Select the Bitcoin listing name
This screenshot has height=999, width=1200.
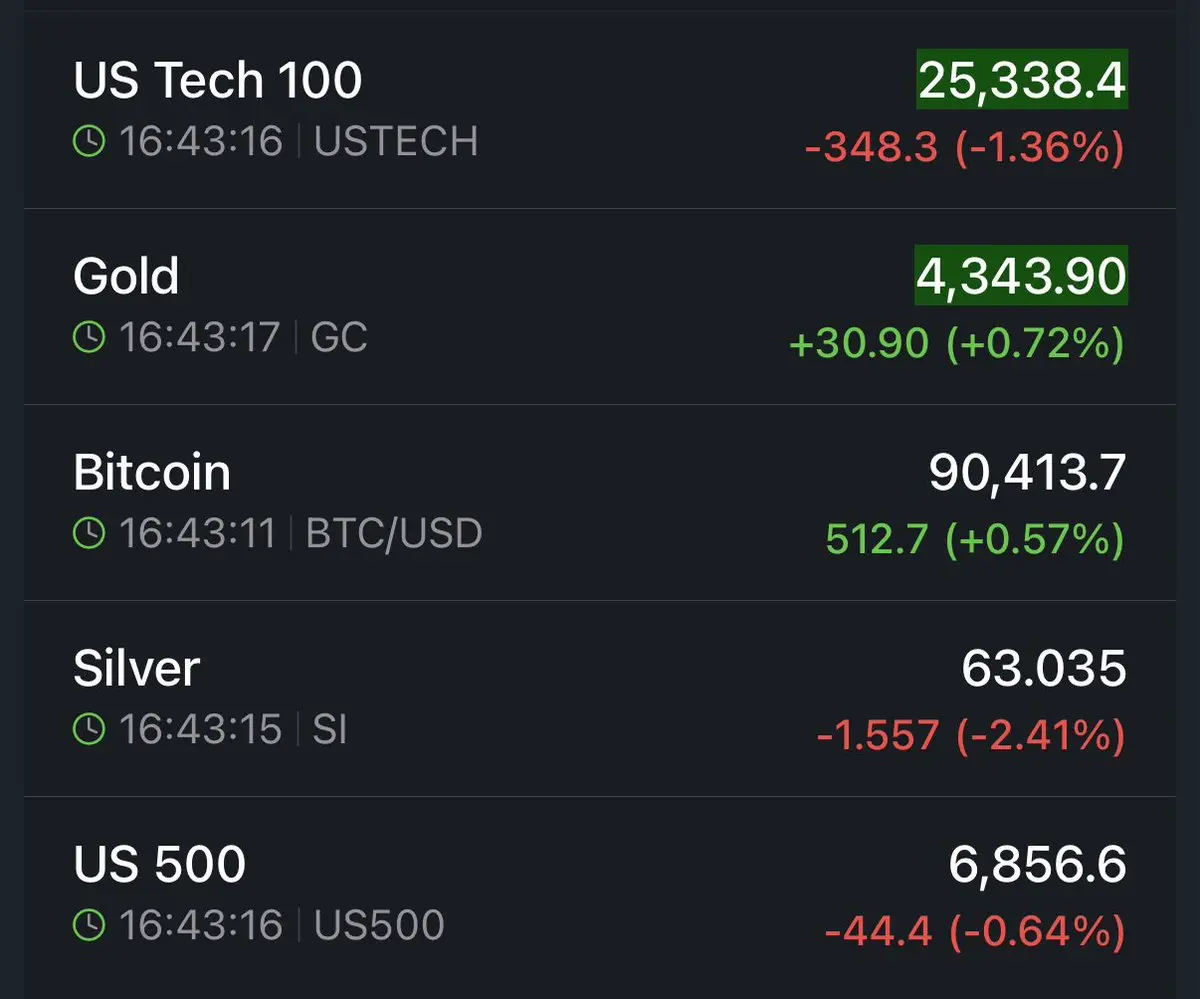[152, 472]
